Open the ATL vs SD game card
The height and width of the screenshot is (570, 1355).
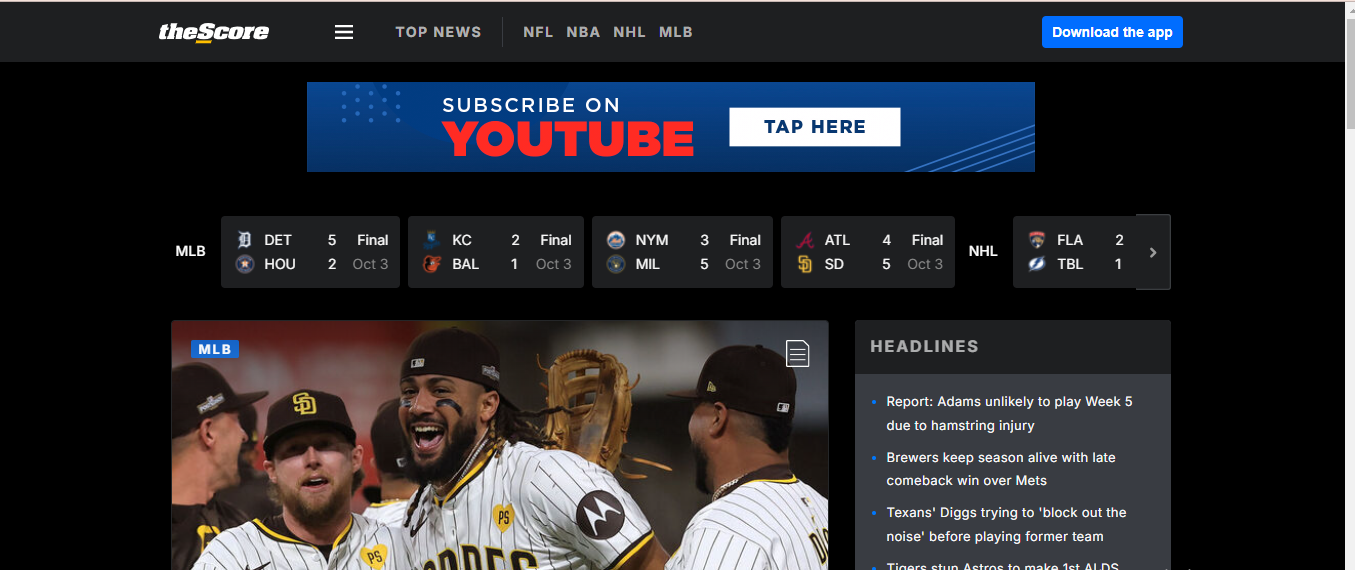[868, 252]
